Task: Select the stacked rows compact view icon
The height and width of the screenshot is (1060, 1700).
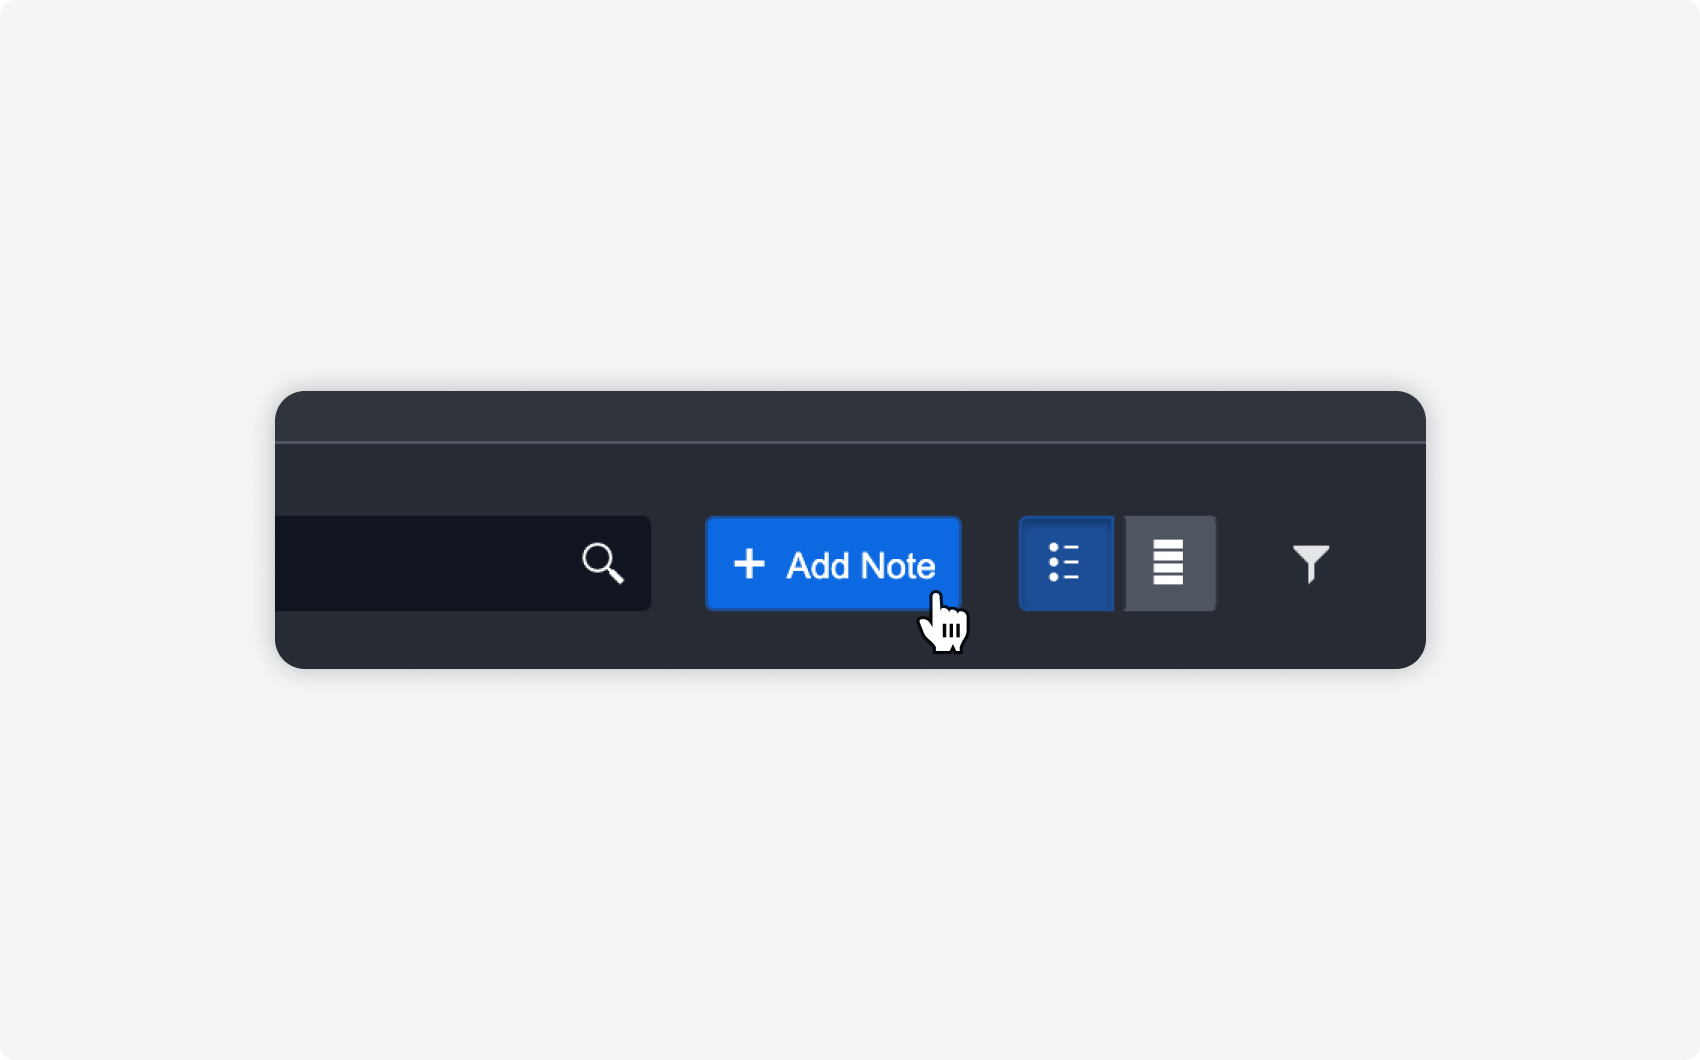Action: [x=1170, y=563]
